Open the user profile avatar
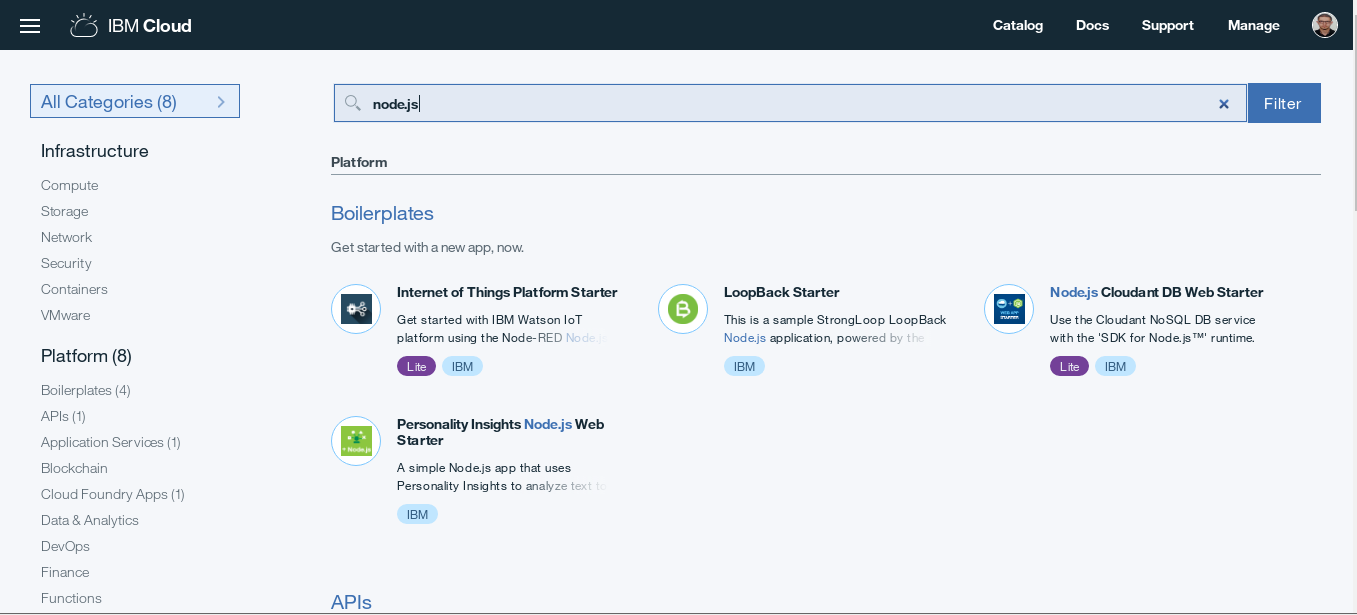The height and width of the screenshot is (615, 1357). [1324, 26]
